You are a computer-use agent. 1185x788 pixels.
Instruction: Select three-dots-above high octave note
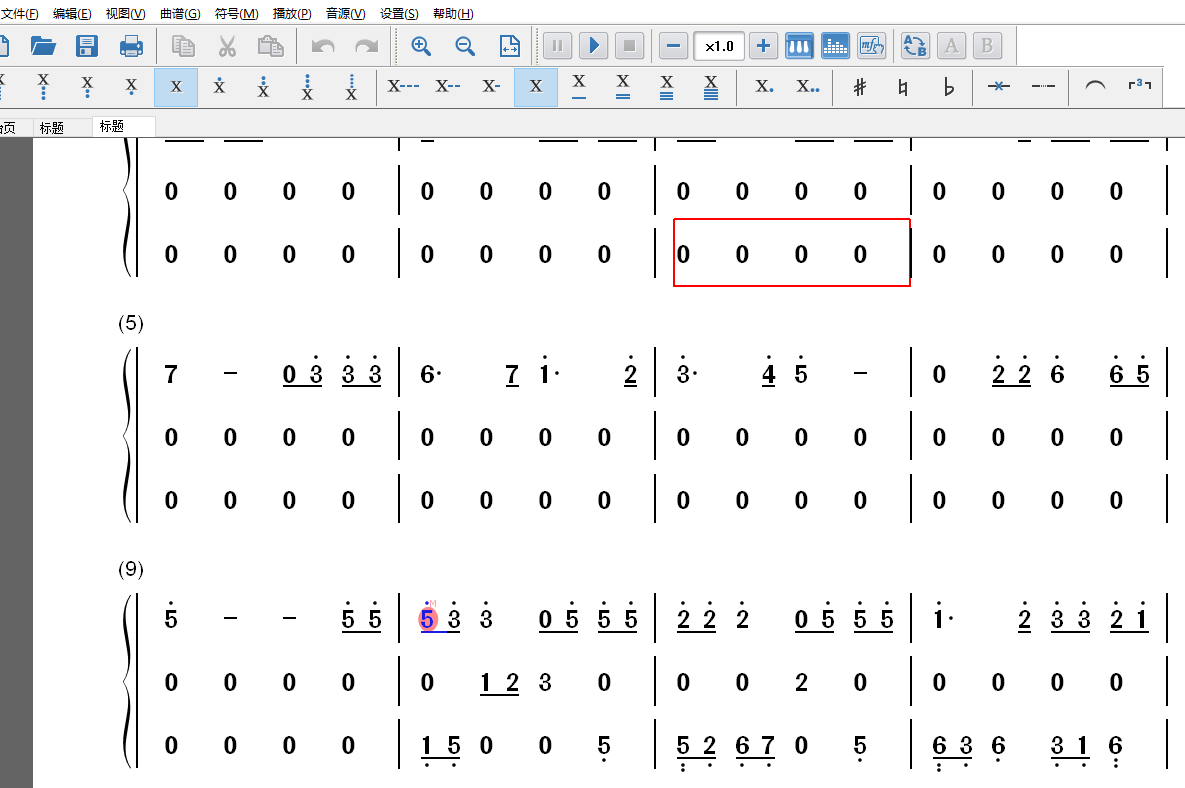click(307, 87)
